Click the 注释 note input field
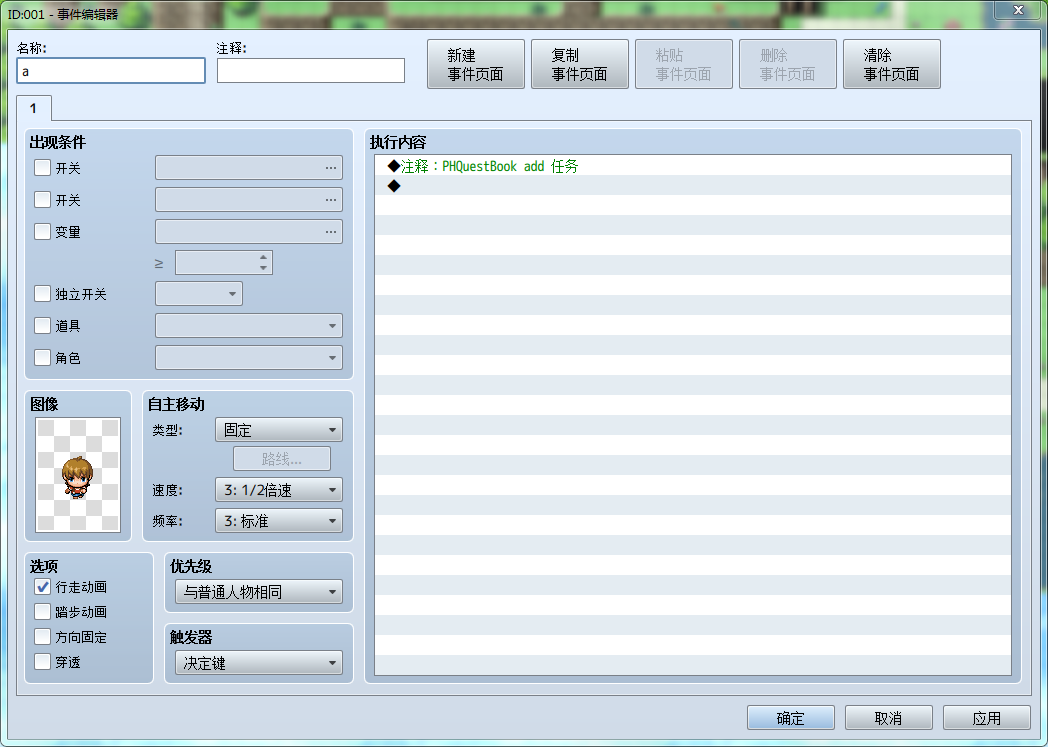Screen dimensions: 1048x747 (x=311, y=71)
